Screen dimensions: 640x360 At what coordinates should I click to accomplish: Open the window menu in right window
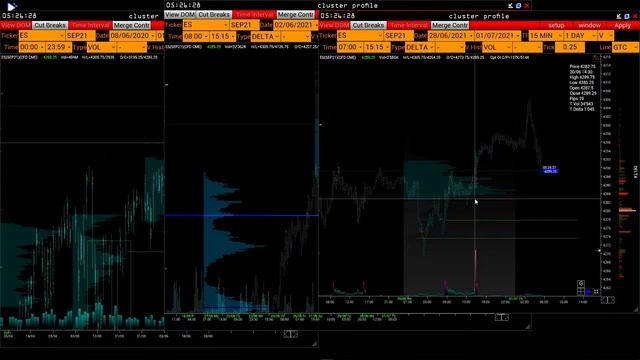pos(589,25)
